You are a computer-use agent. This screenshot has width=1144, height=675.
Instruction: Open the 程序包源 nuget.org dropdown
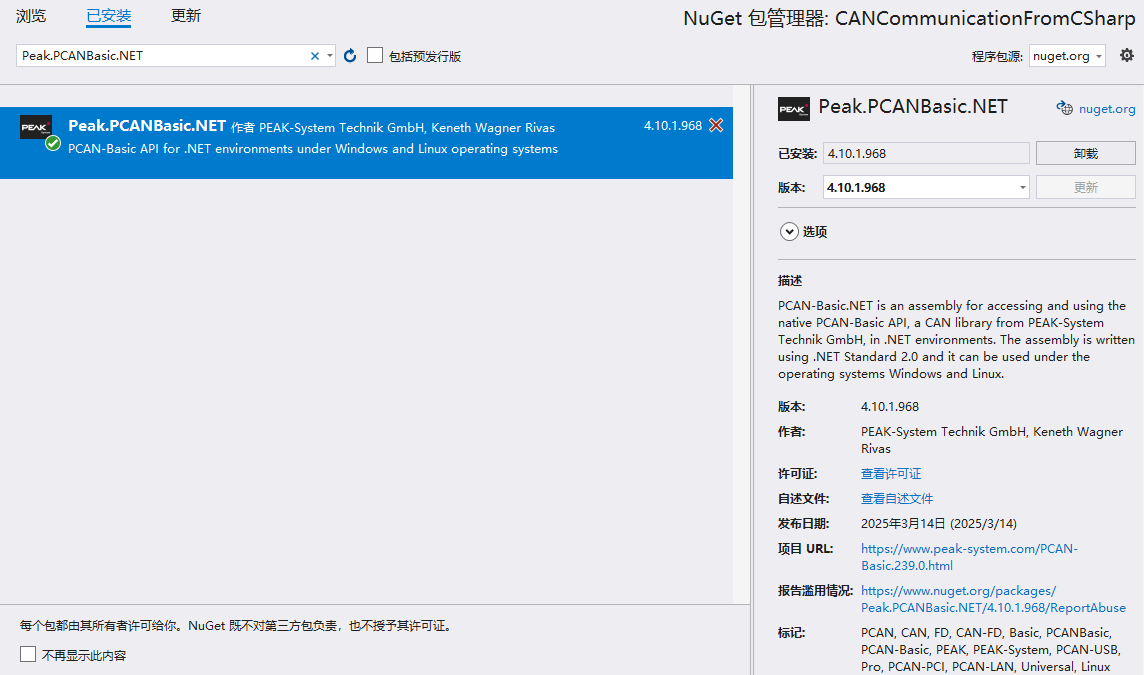(1067, 56)
